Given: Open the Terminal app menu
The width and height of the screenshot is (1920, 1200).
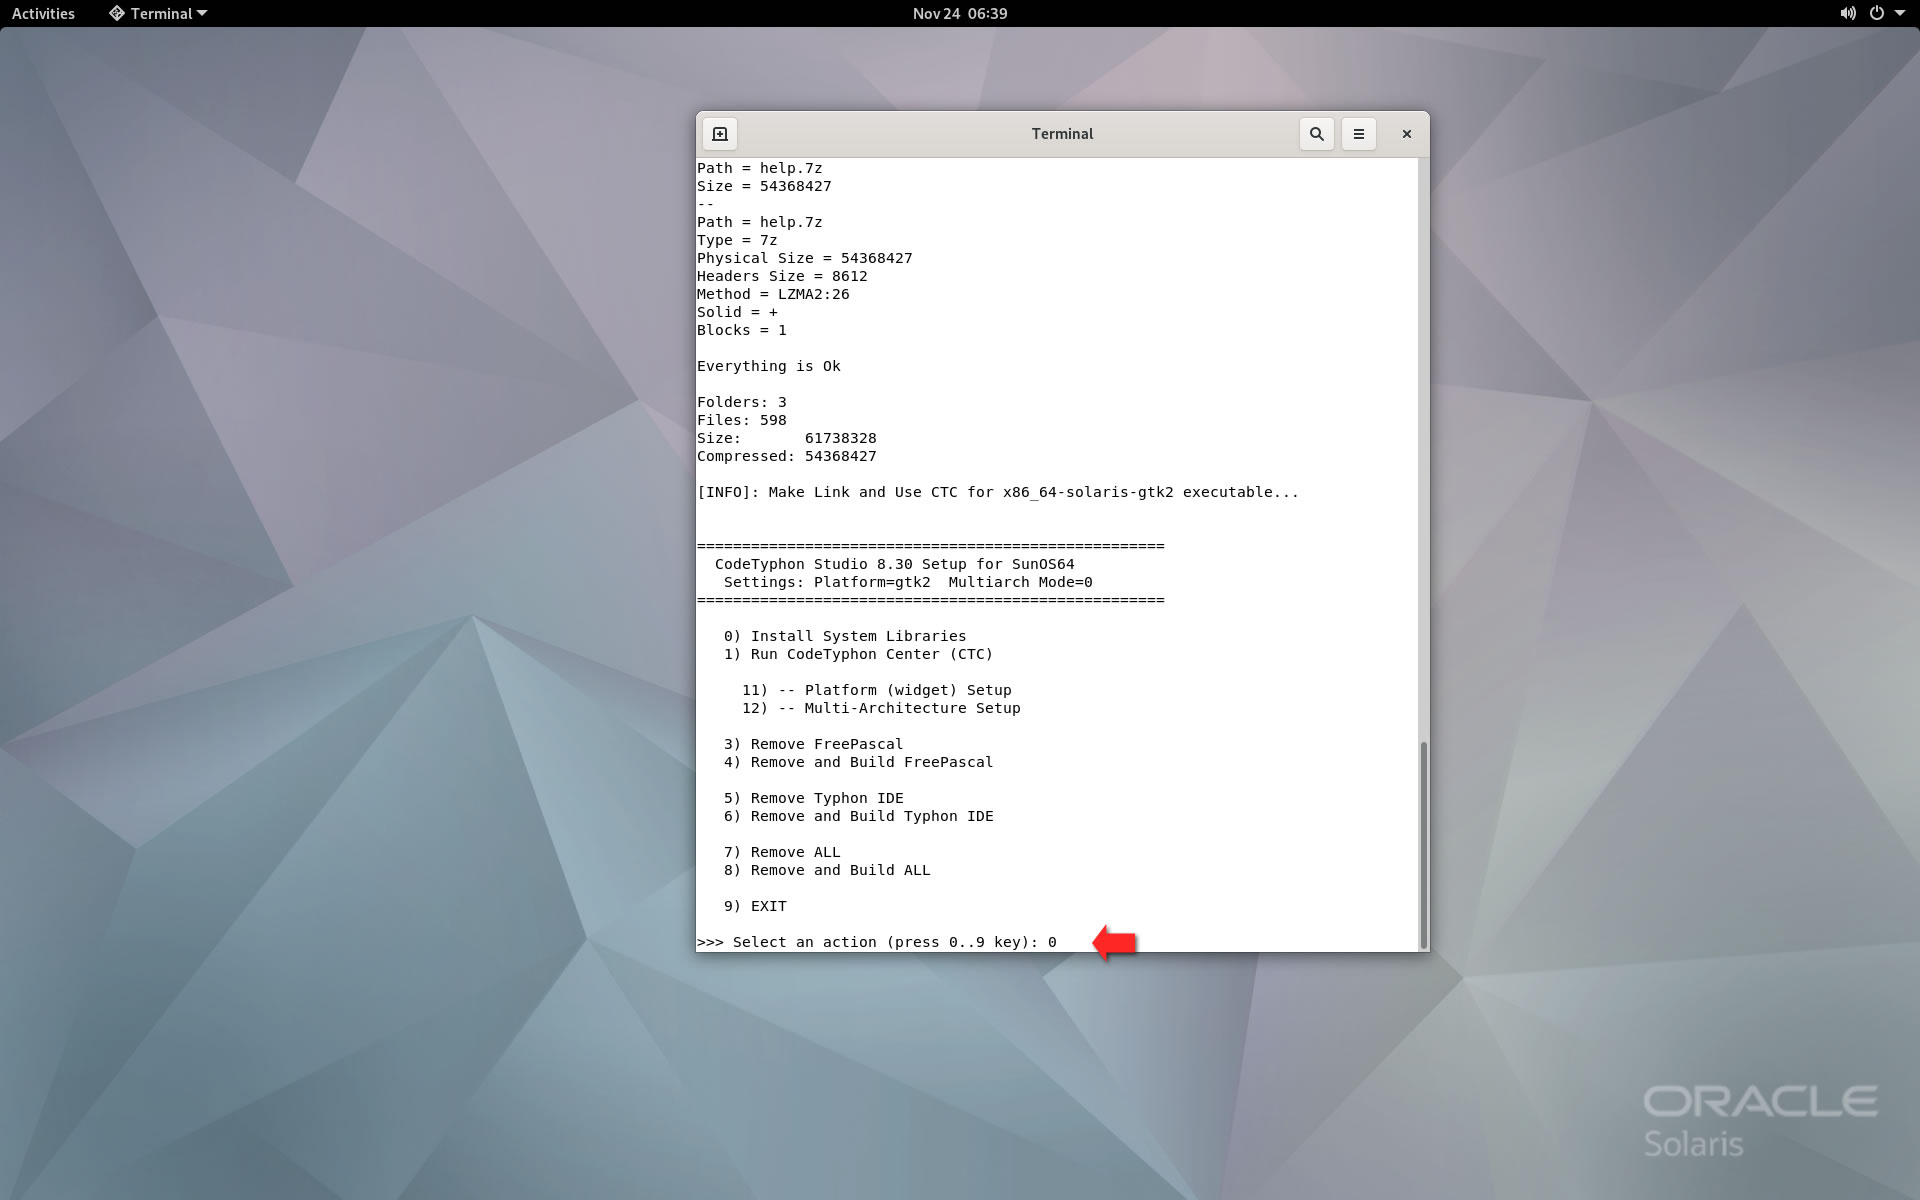Looking at the screenshot, I should tap(158, 13).
